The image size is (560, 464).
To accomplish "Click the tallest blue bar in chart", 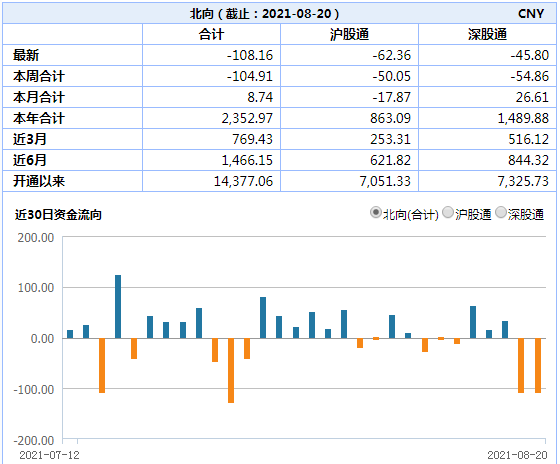I will click(118, 306).
